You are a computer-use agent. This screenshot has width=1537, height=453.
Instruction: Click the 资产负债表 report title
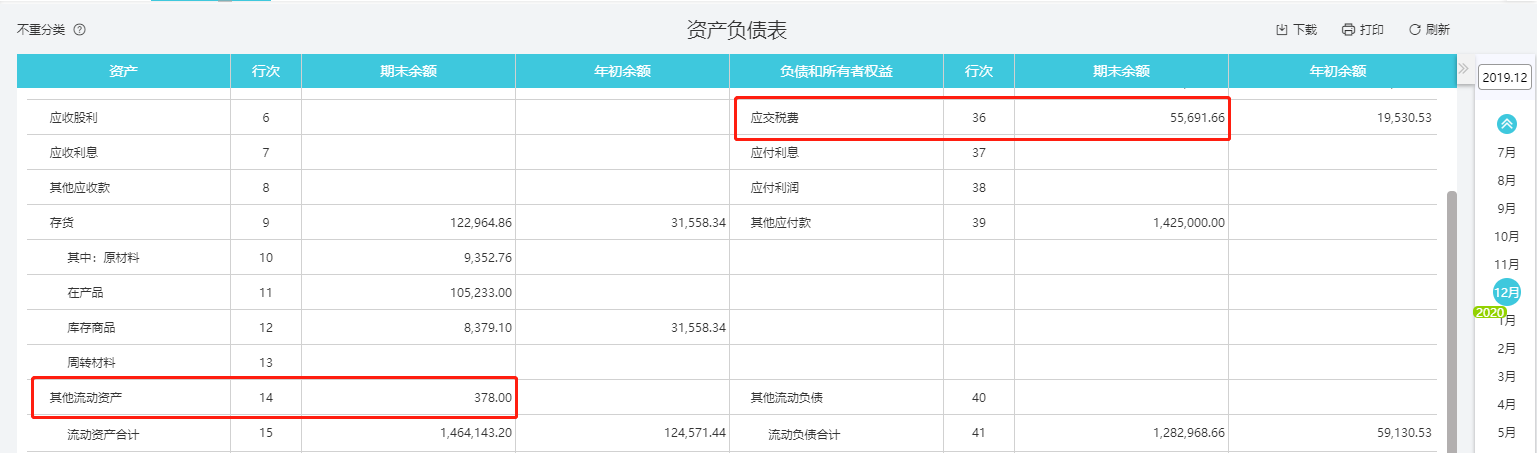[x=737, y=29]
